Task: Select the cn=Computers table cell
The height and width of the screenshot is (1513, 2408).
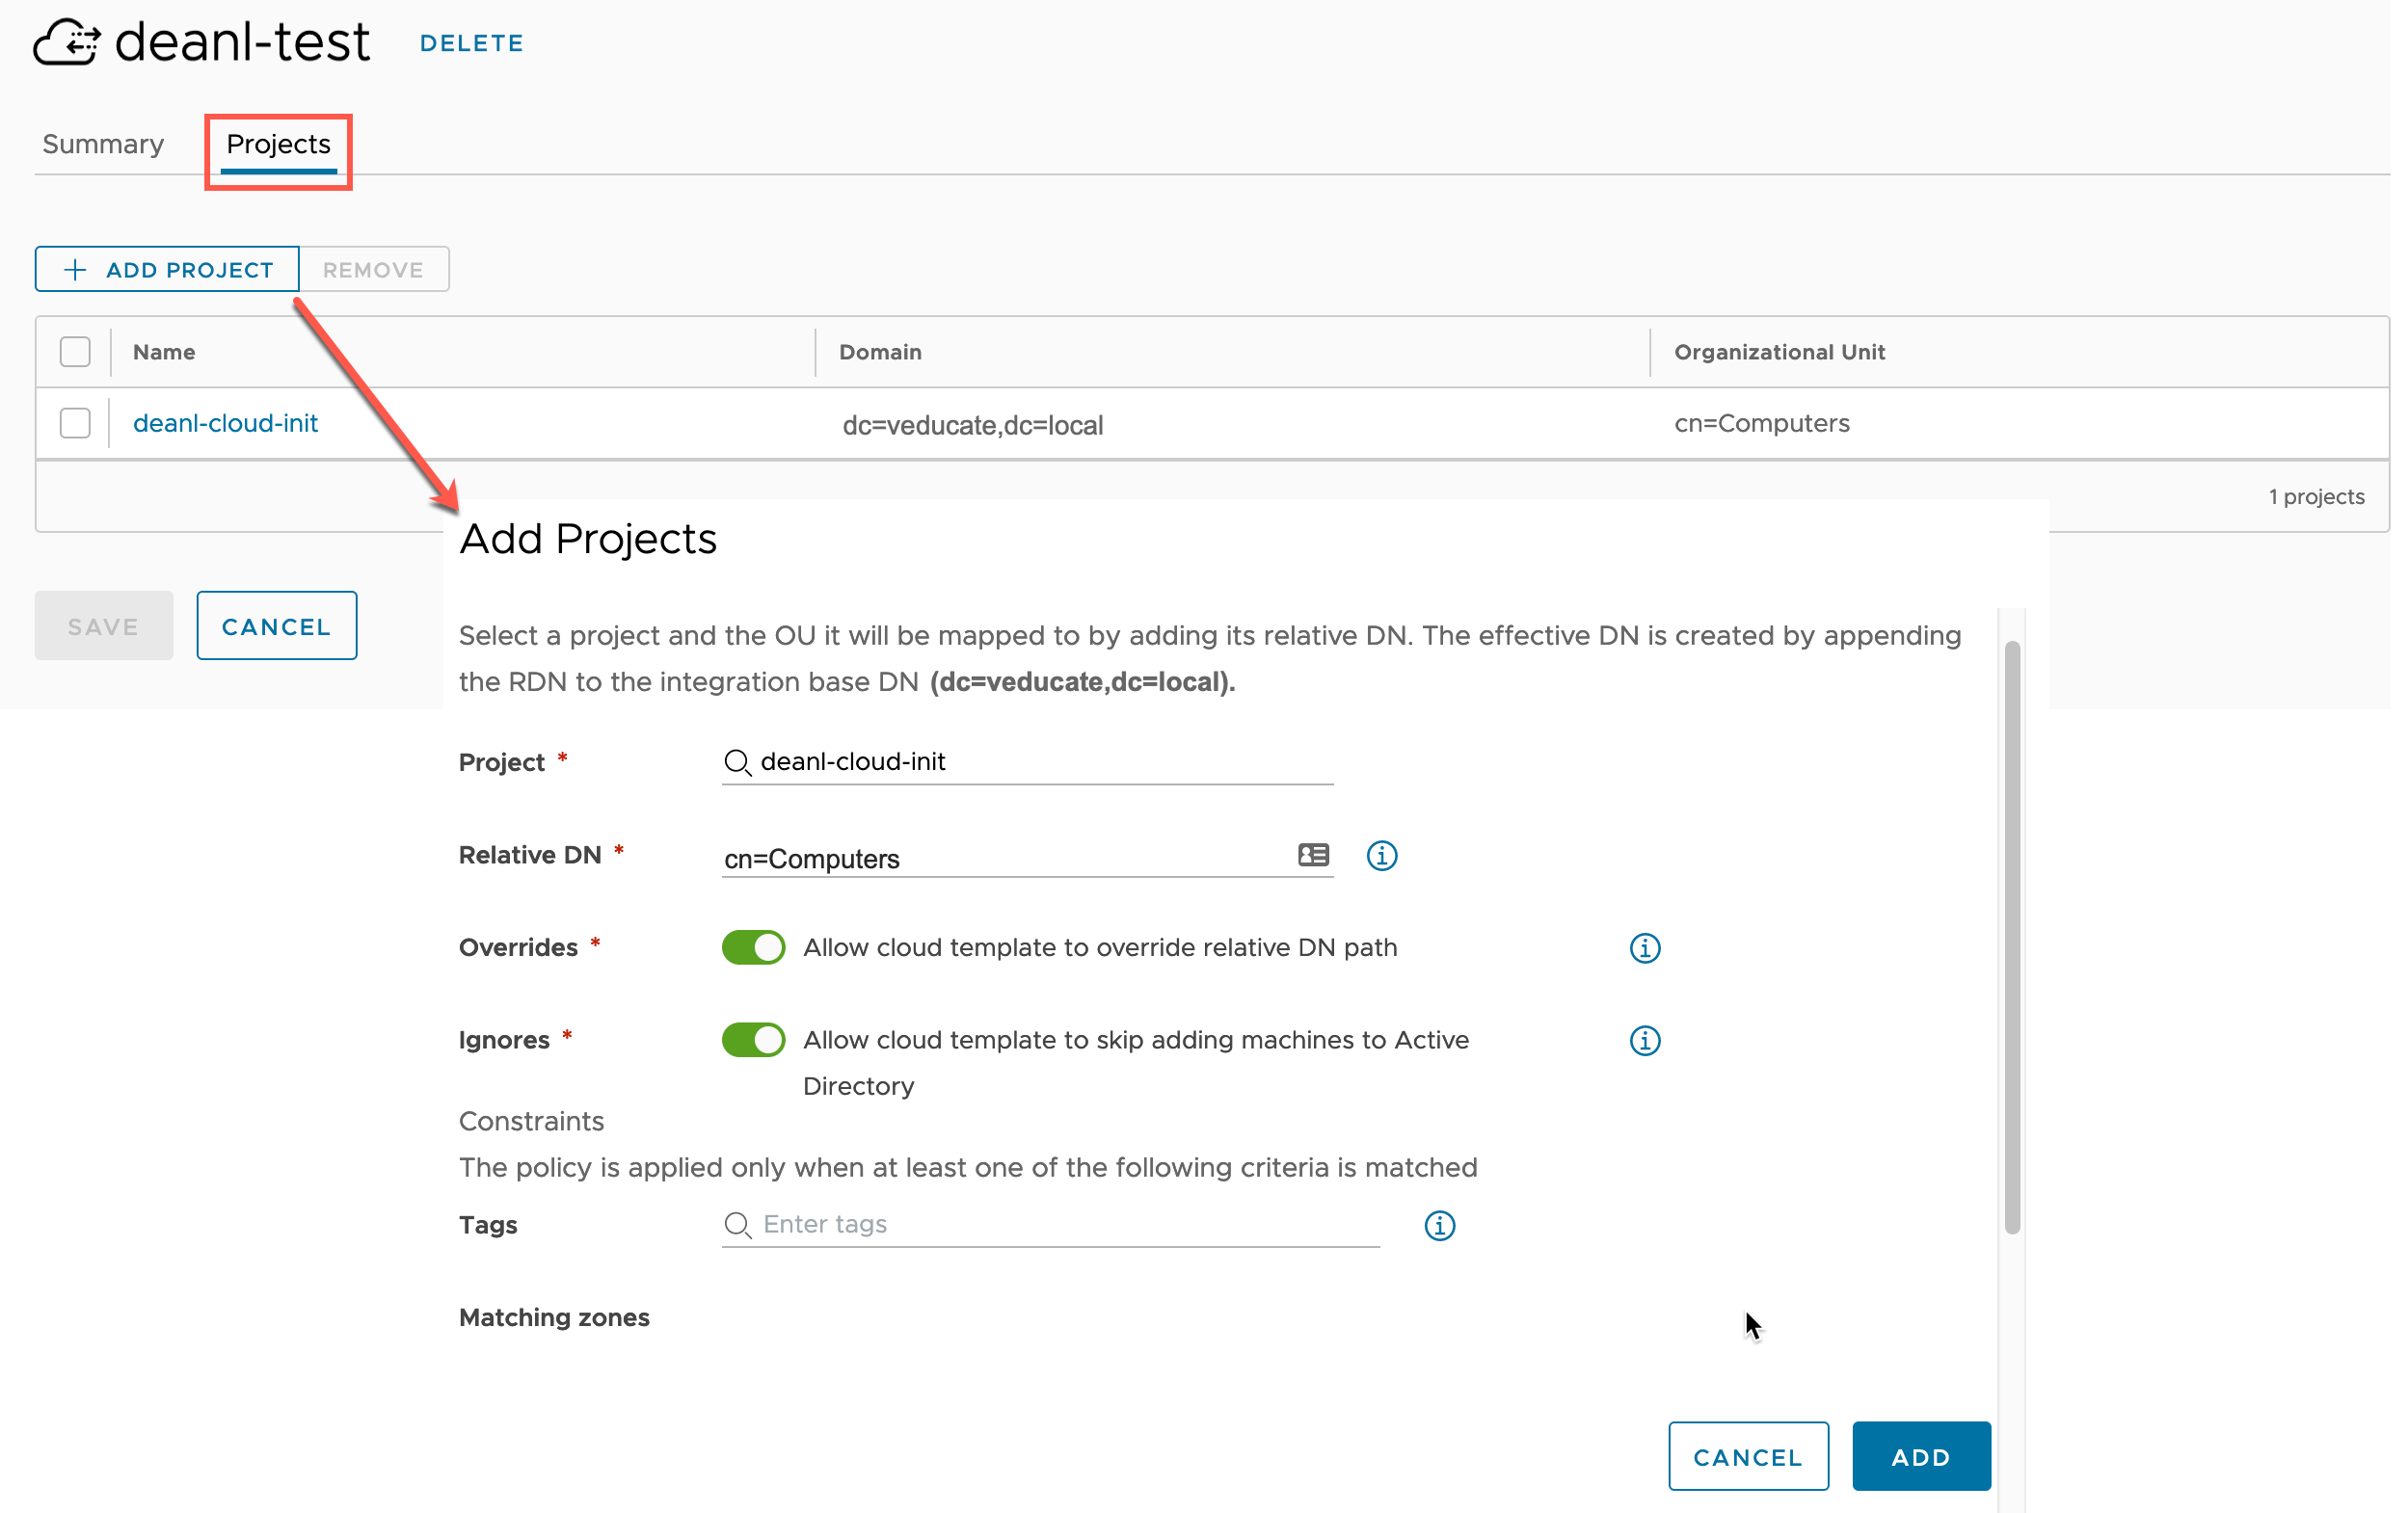Action: (1763, 423)
